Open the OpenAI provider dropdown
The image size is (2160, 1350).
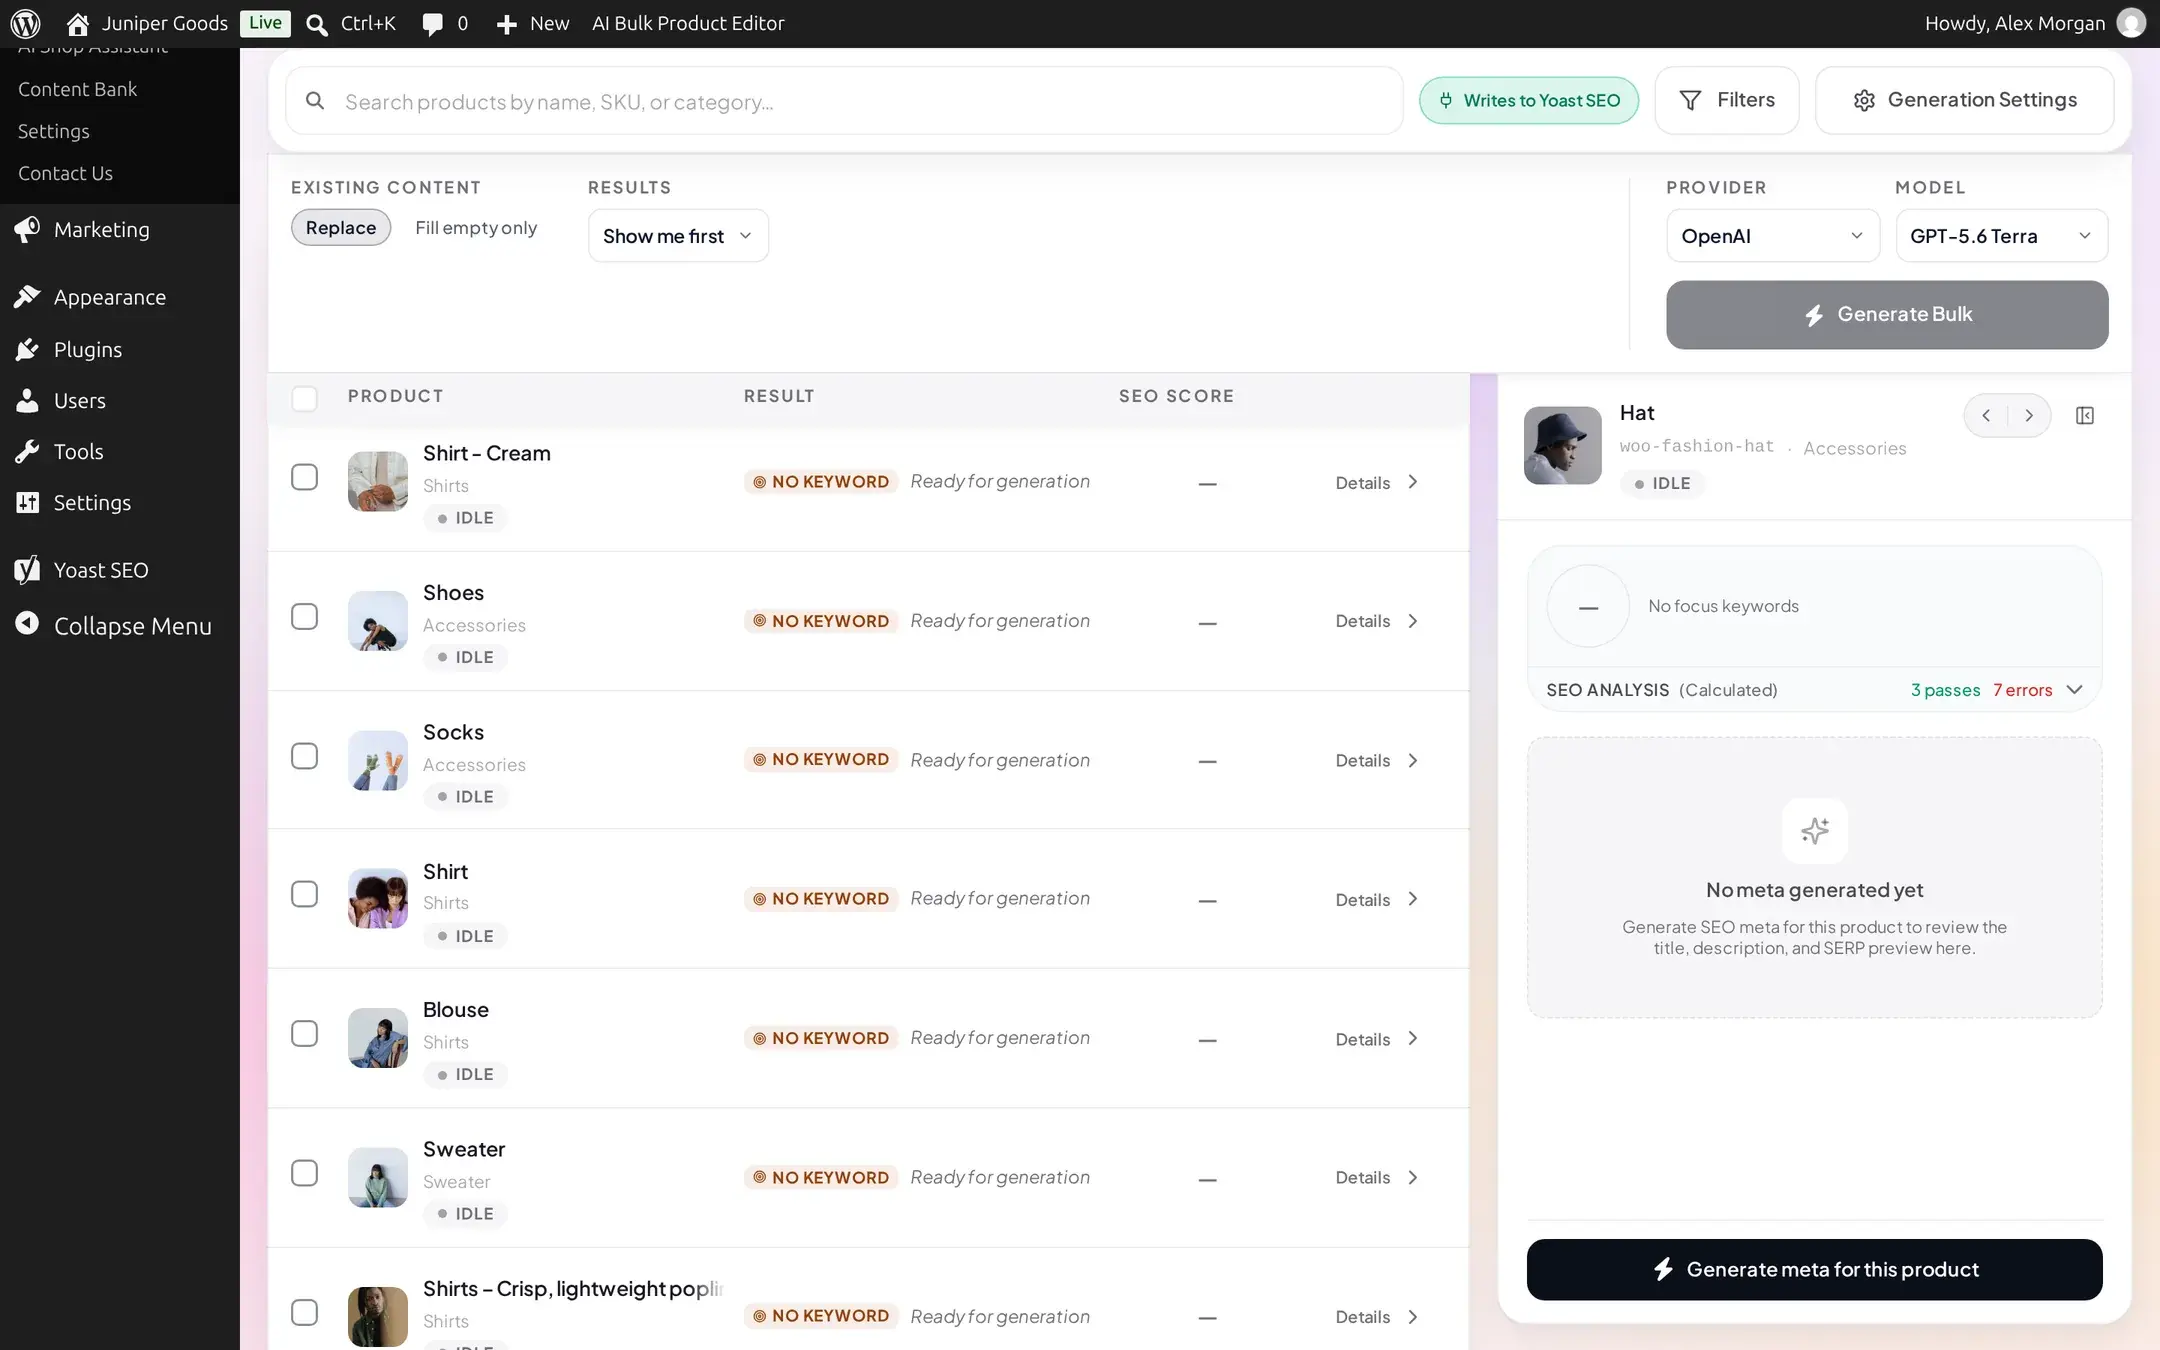[1773, 236]
